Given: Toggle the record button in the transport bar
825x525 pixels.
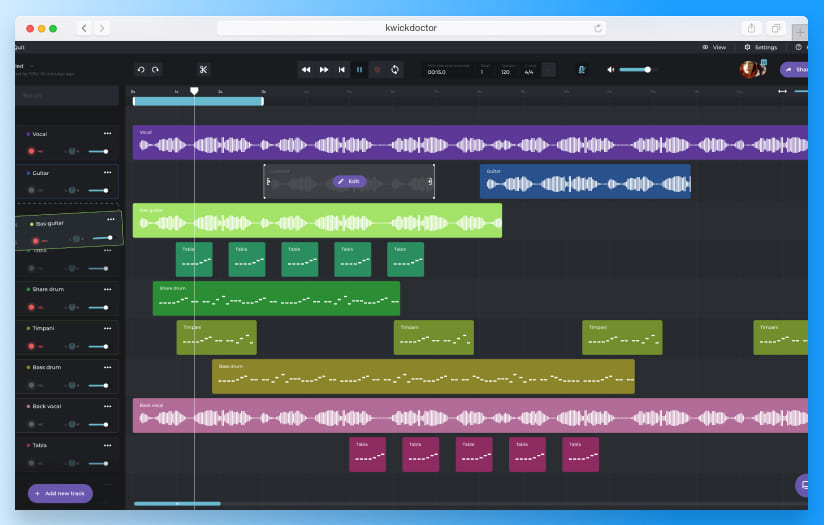Looking at the screenshot, I should click(x=377, y=69).
